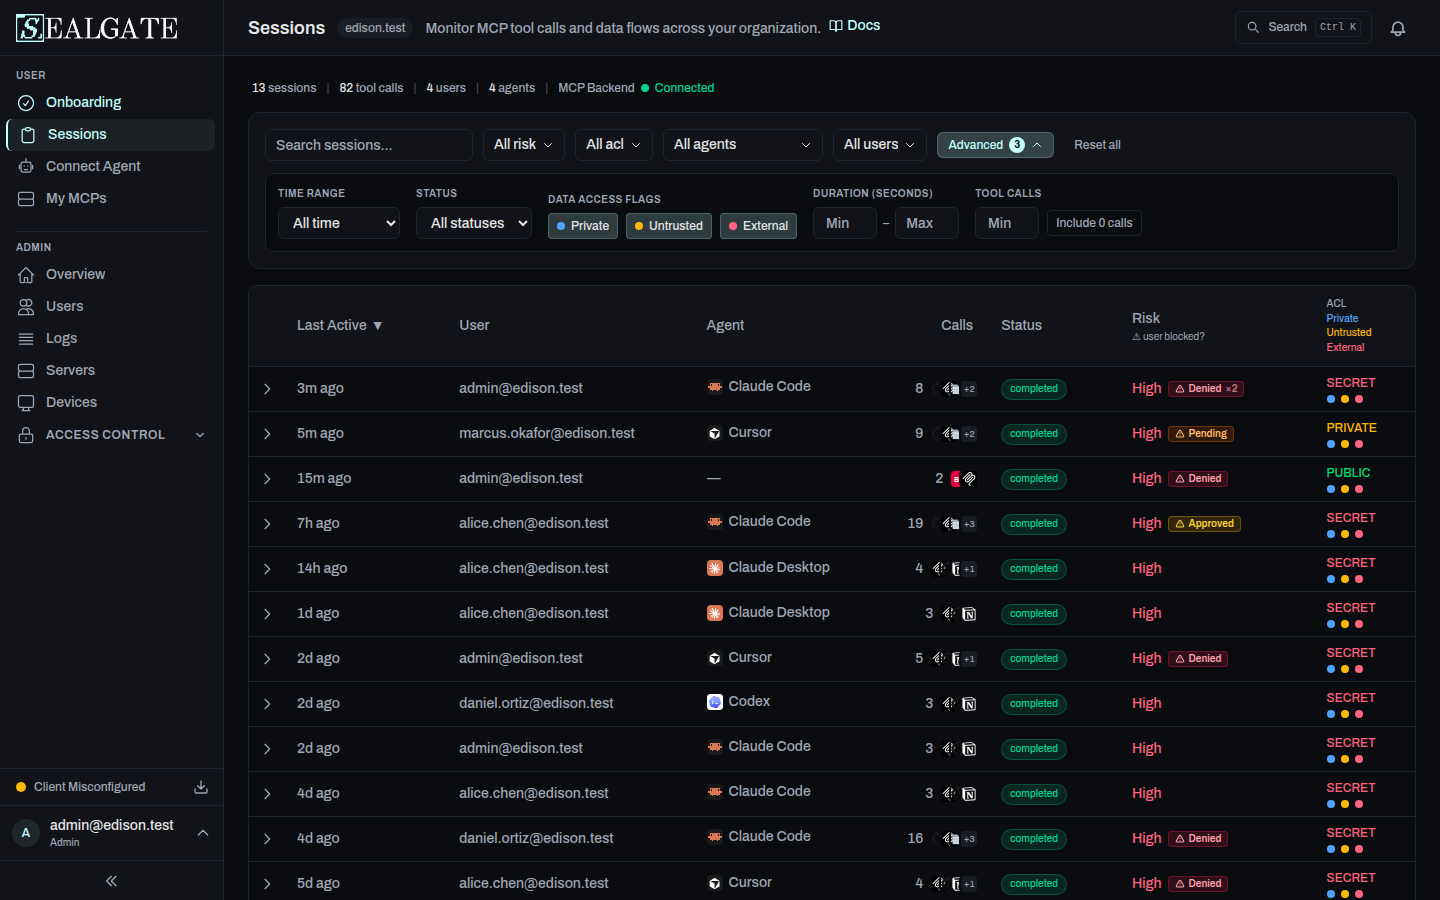Viewport: 1440px width, 900px height.
Task: Click the Codex agent icon
Action: pyautogui.click(x=714, y=702)
